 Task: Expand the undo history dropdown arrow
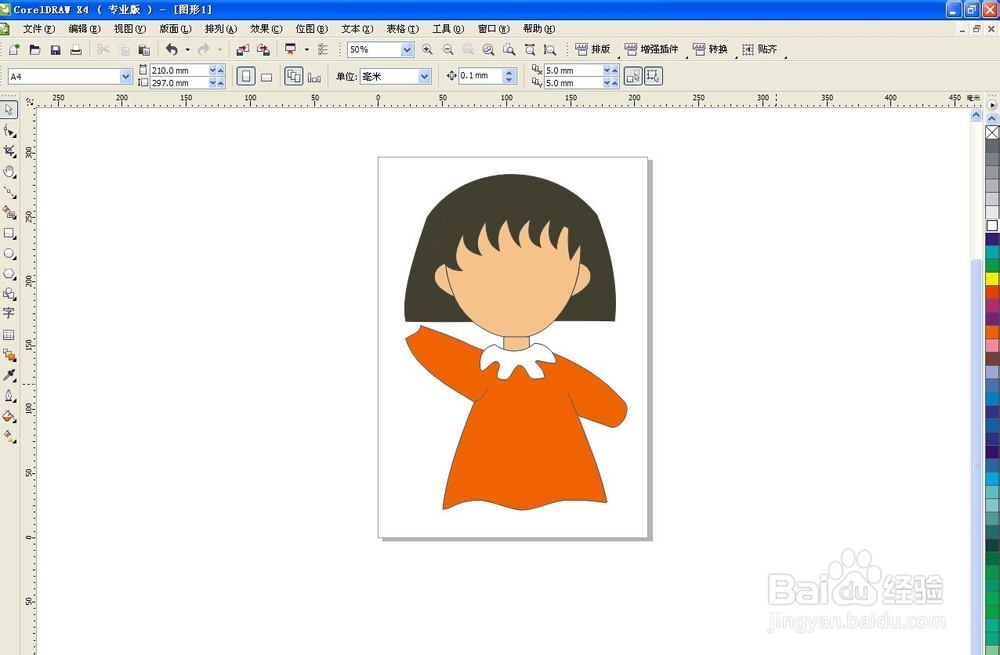click(188, 49)
